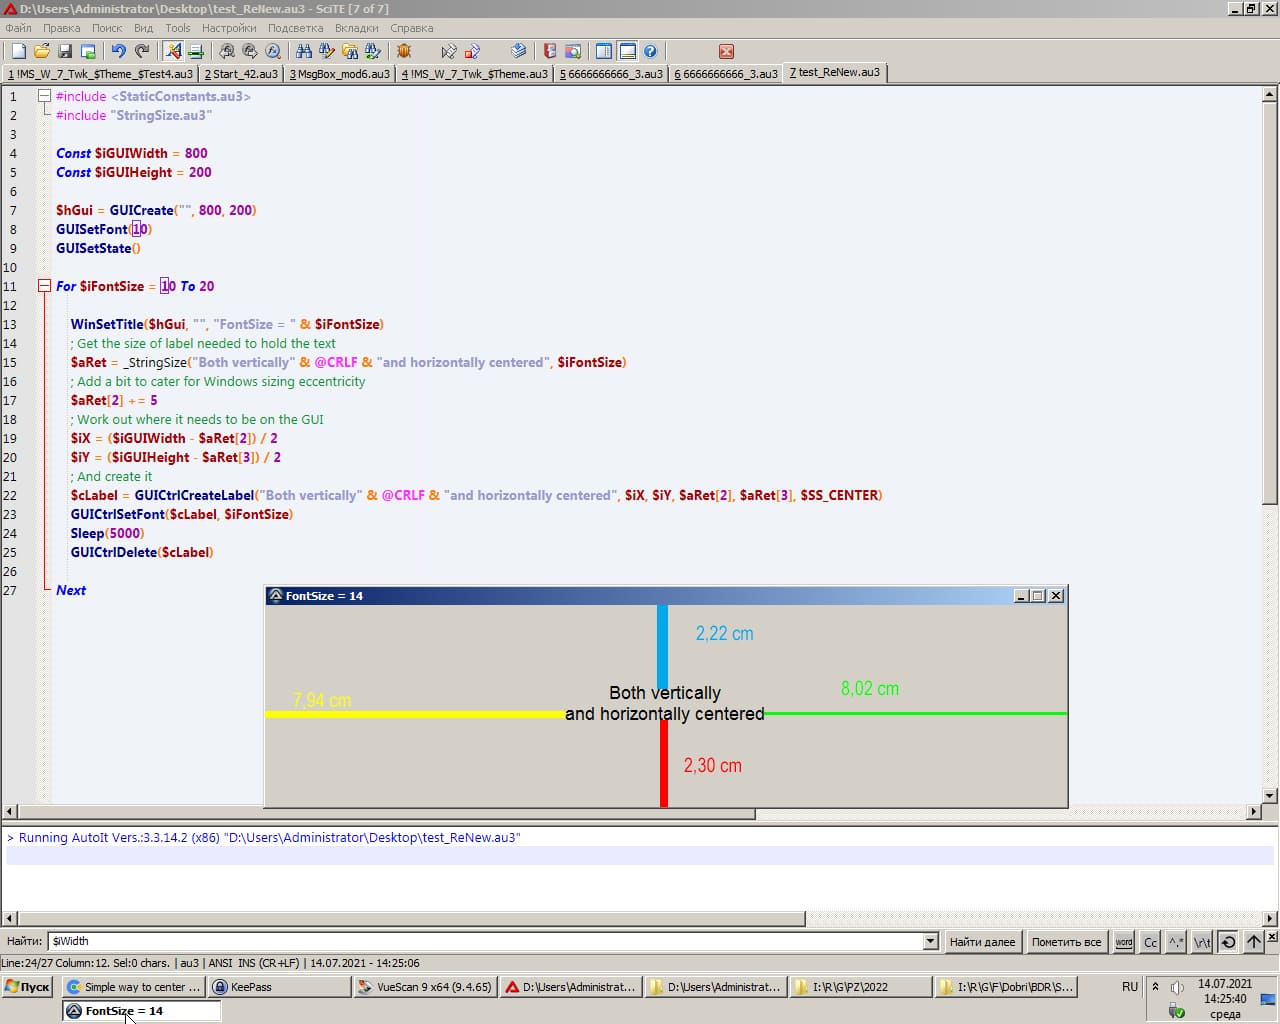Toggle search up arrow option
The image size is (1280, 1024).
pos(1254,942)
